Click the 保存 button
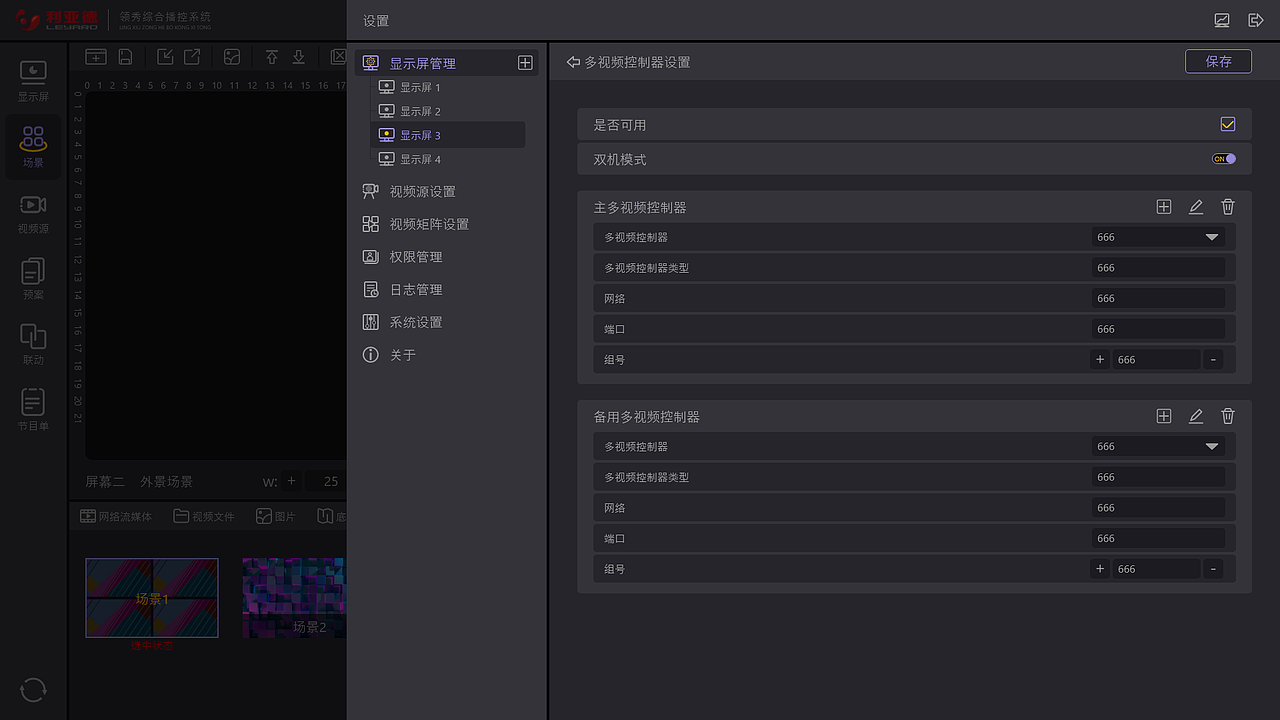Image resolution: width=1280 pixels, height=720 pixels. tap(1218, 61)
